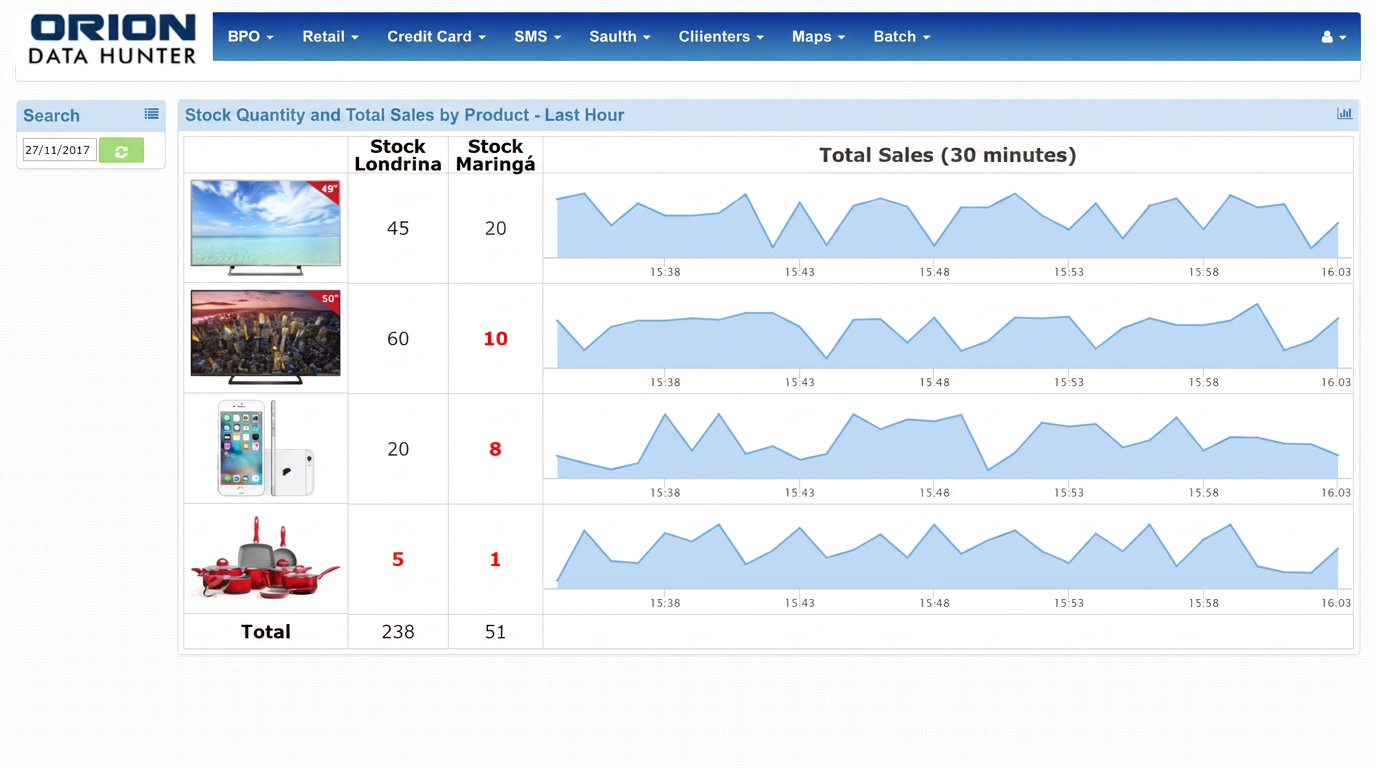Click the red cookware set image
Image resolution: width=1376 pixels, height=768 pixels.
coord(265,558)
